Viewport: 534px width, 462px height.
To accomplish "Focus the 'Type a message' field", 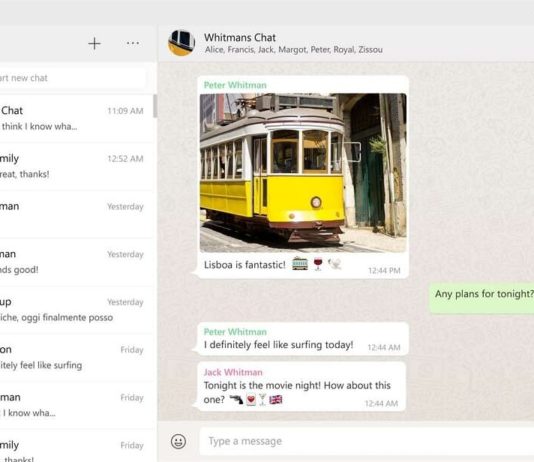I will (366, 441).
